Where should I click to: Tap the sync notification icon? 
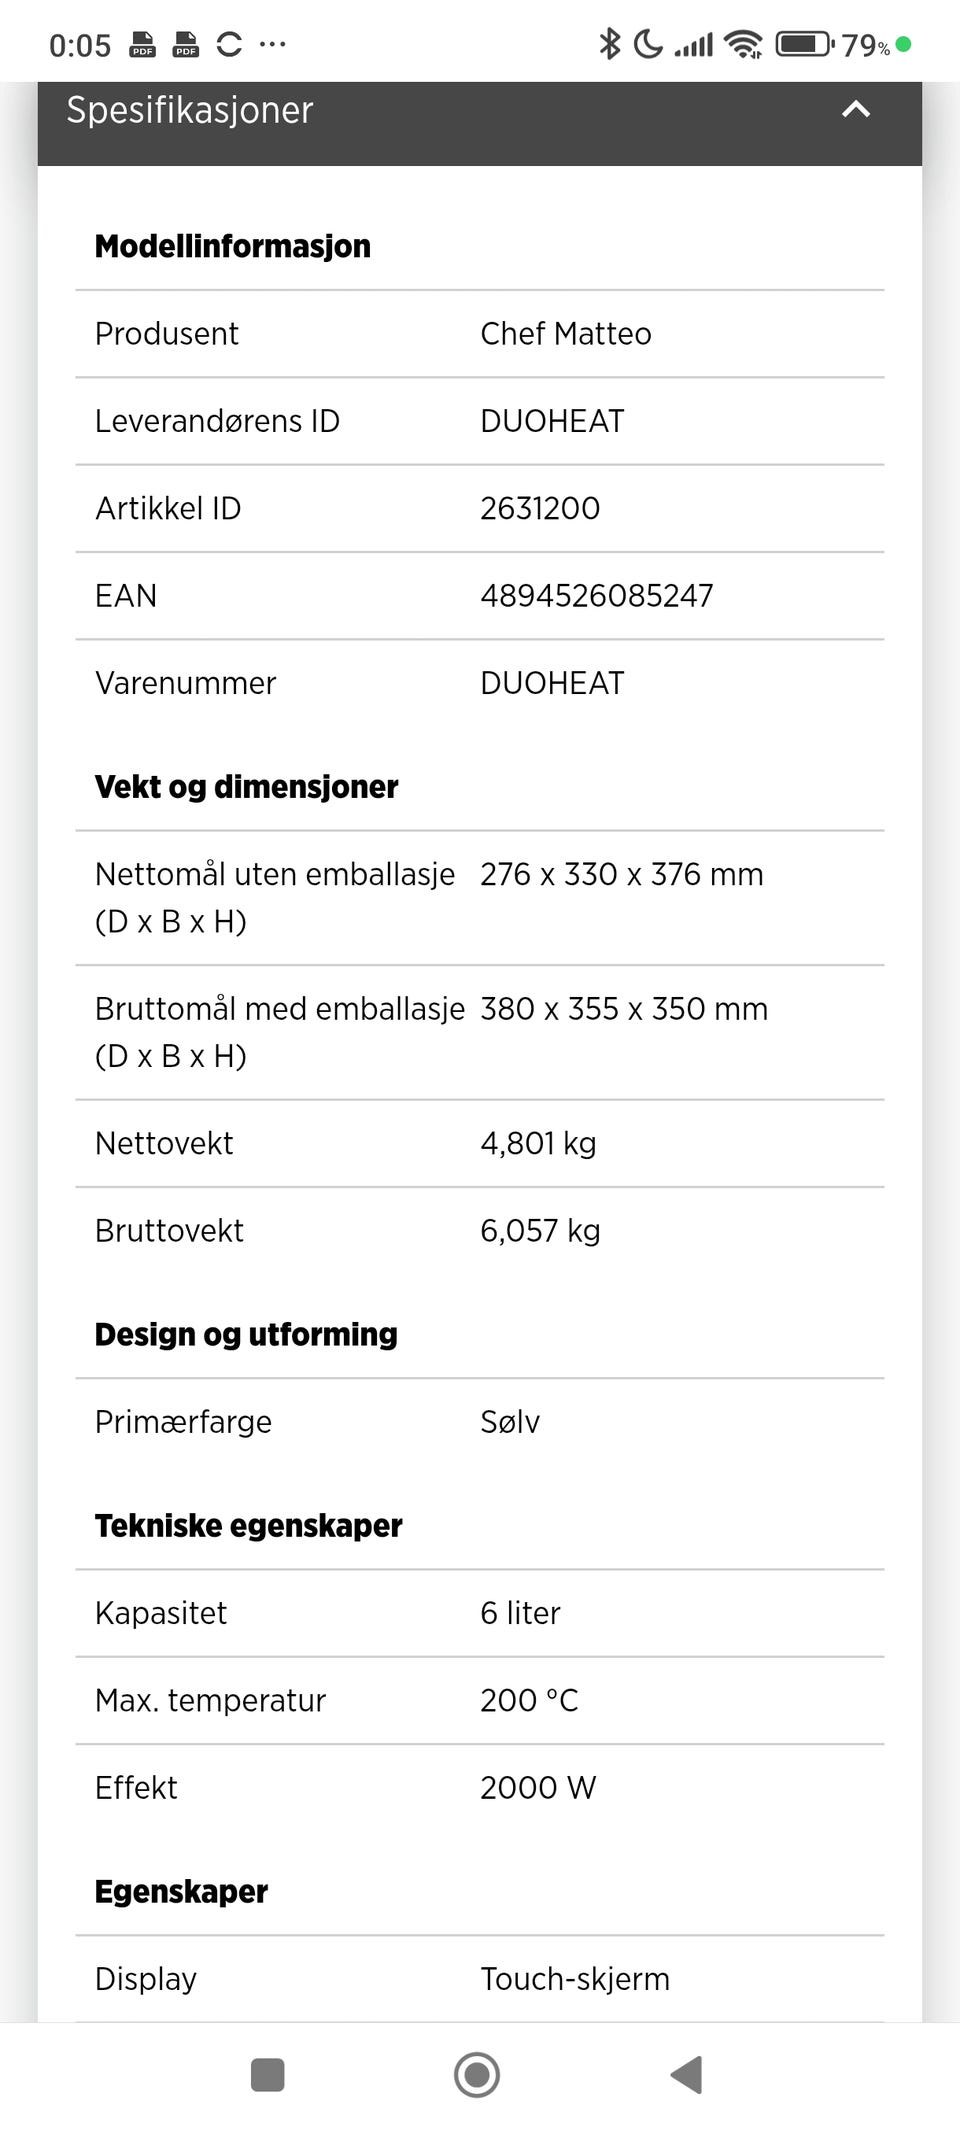(229, 44)
